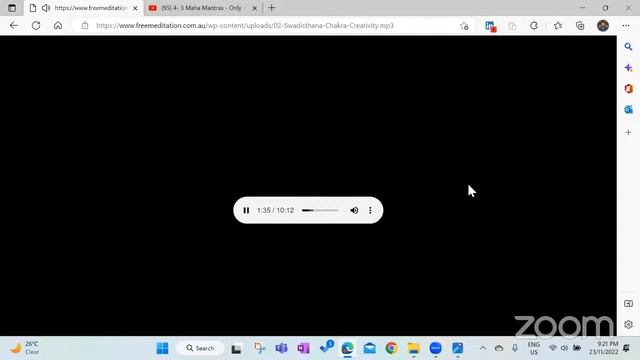Close the 3 Maha Mantras tab

click(254, 8)
